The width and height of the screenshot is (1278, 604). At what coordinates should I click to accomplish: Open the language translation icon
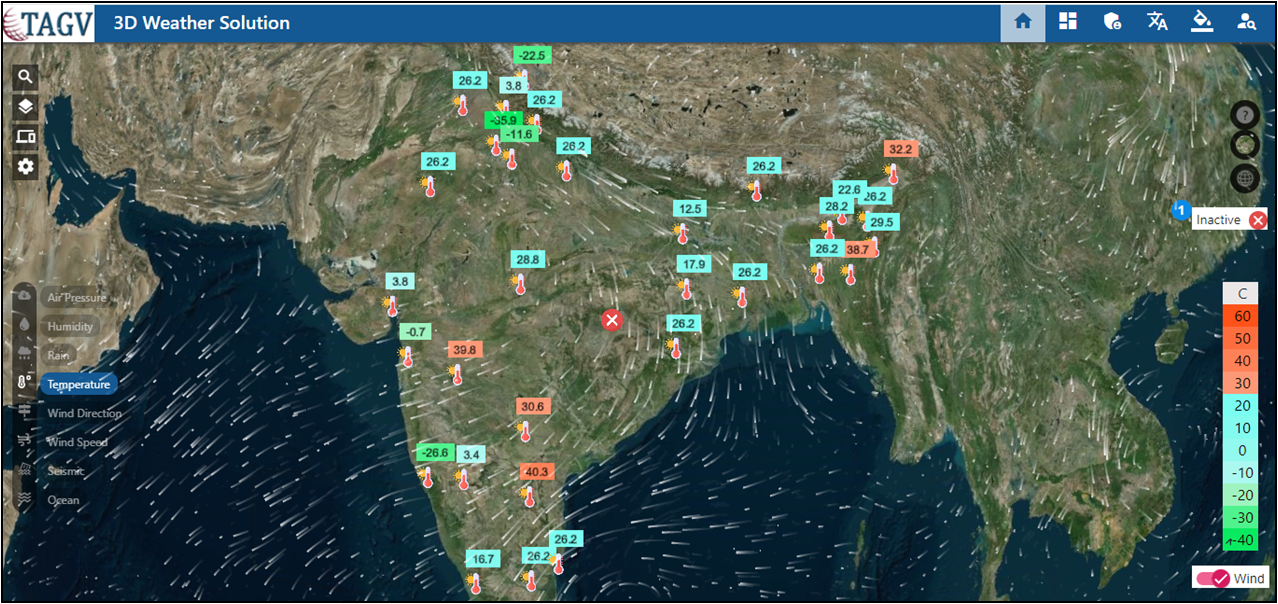pos(1157,22)
